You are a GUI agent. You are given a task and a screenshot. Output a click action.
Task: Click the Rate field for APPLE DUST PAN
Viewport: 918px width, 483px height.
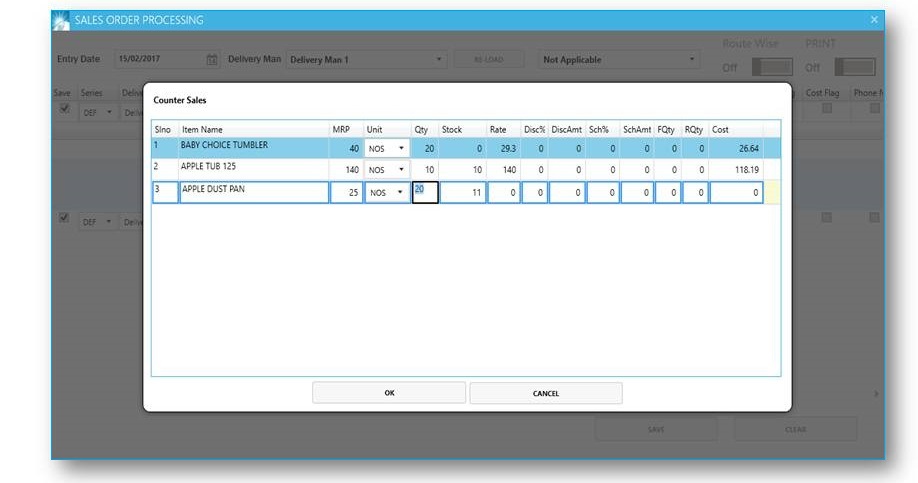click(503, 193)
